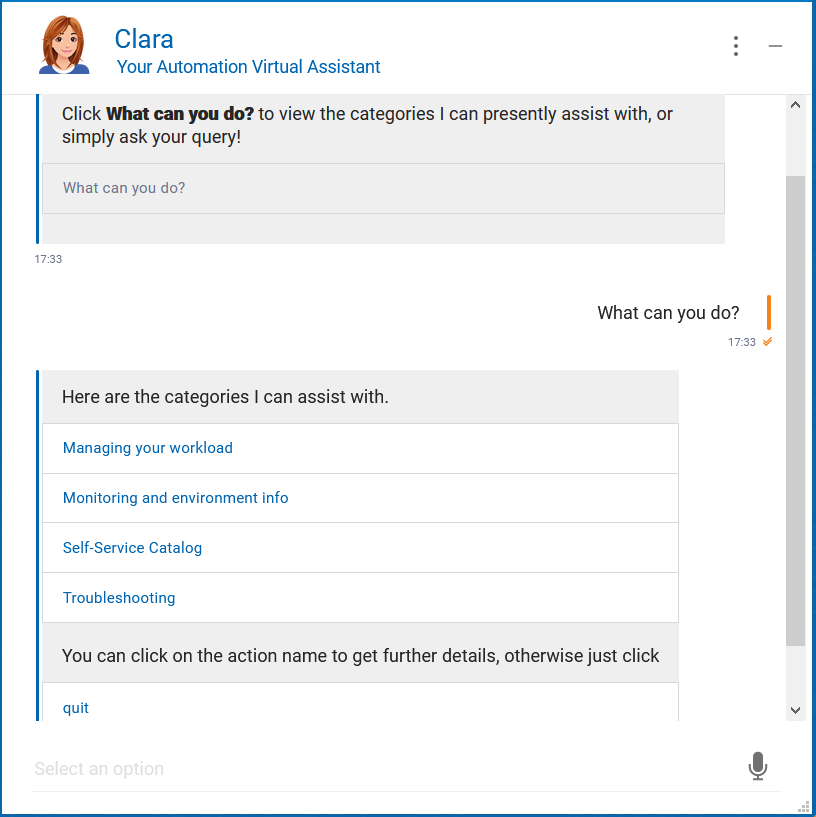This screenshot has height=817, width=816.
Task: Click the orange message delivered checkmark
Action: click(767, 342)
